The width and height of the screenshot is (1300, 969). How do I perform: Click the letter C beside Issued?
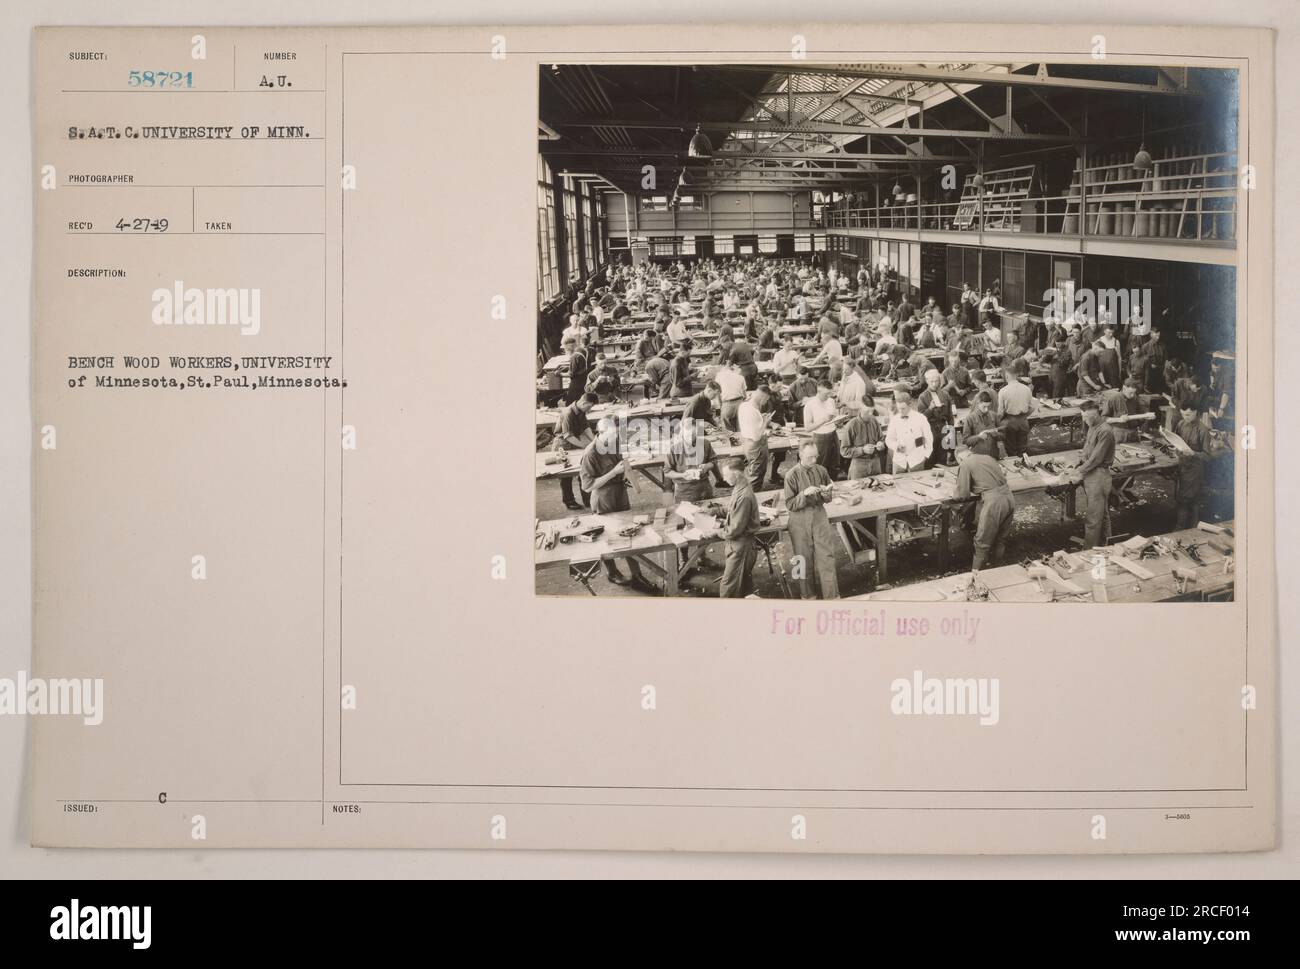coord(161,799)
